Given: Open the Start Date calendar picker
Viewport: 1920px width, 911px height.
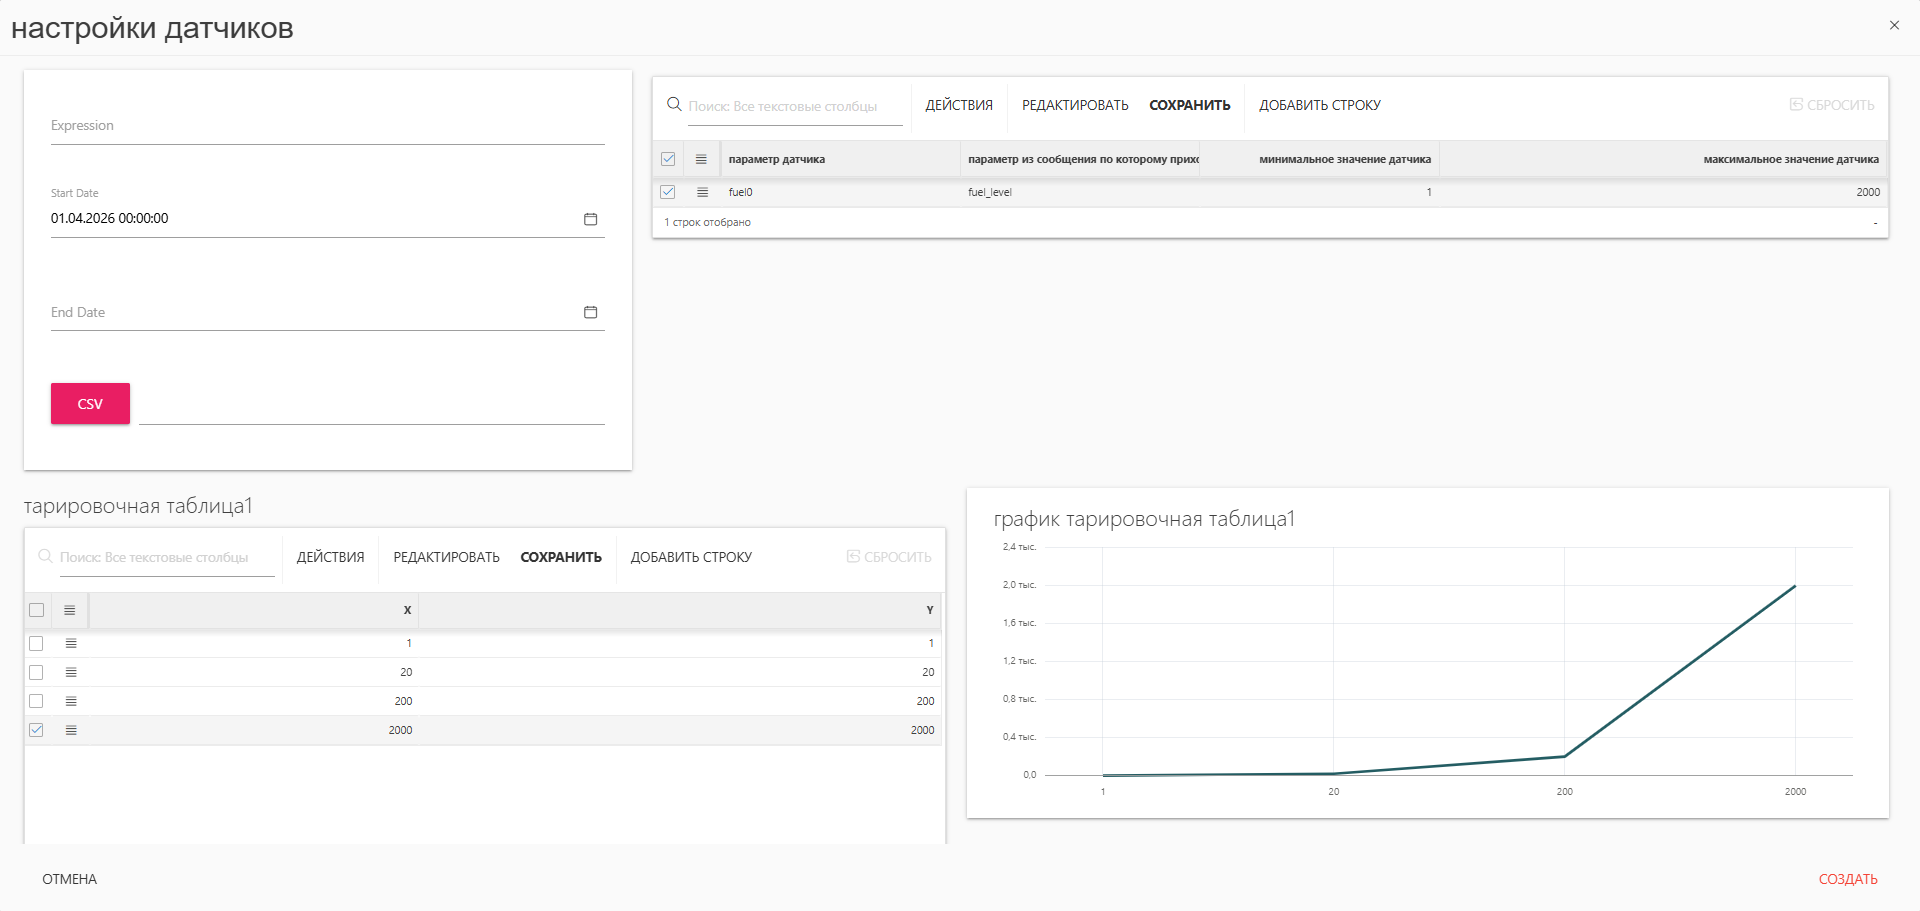Looking at the screenshot, I should pyautogui.click(x=590, y=219).
